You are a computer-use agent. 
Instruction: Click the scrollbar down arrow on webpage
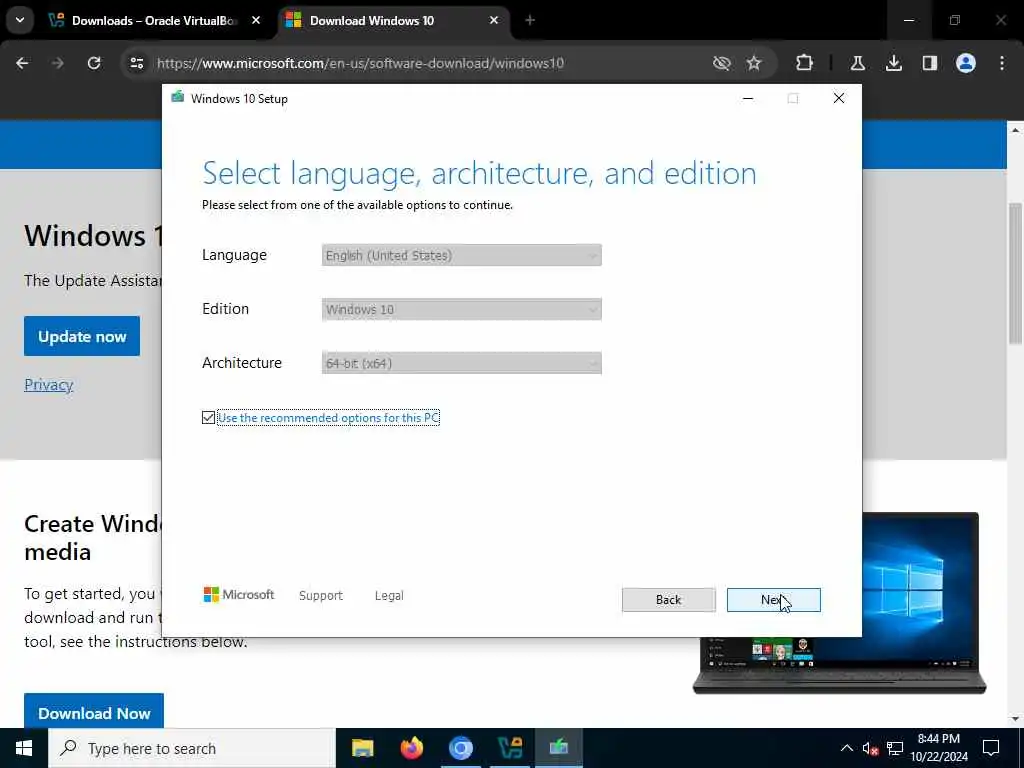(x=1015, y=719)
